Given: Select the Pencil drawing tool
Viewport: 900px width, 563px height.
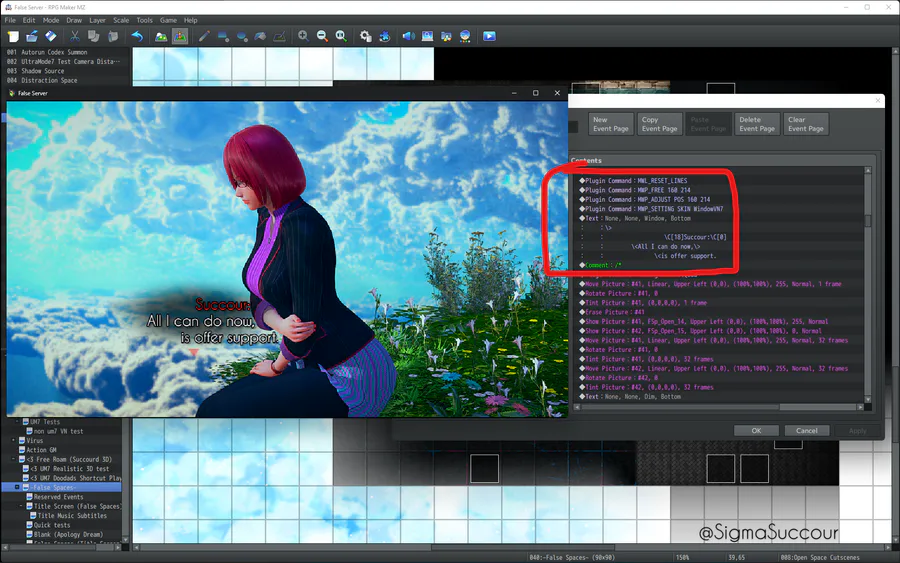Looking at the screenshot, I should (x=204, y=36).
